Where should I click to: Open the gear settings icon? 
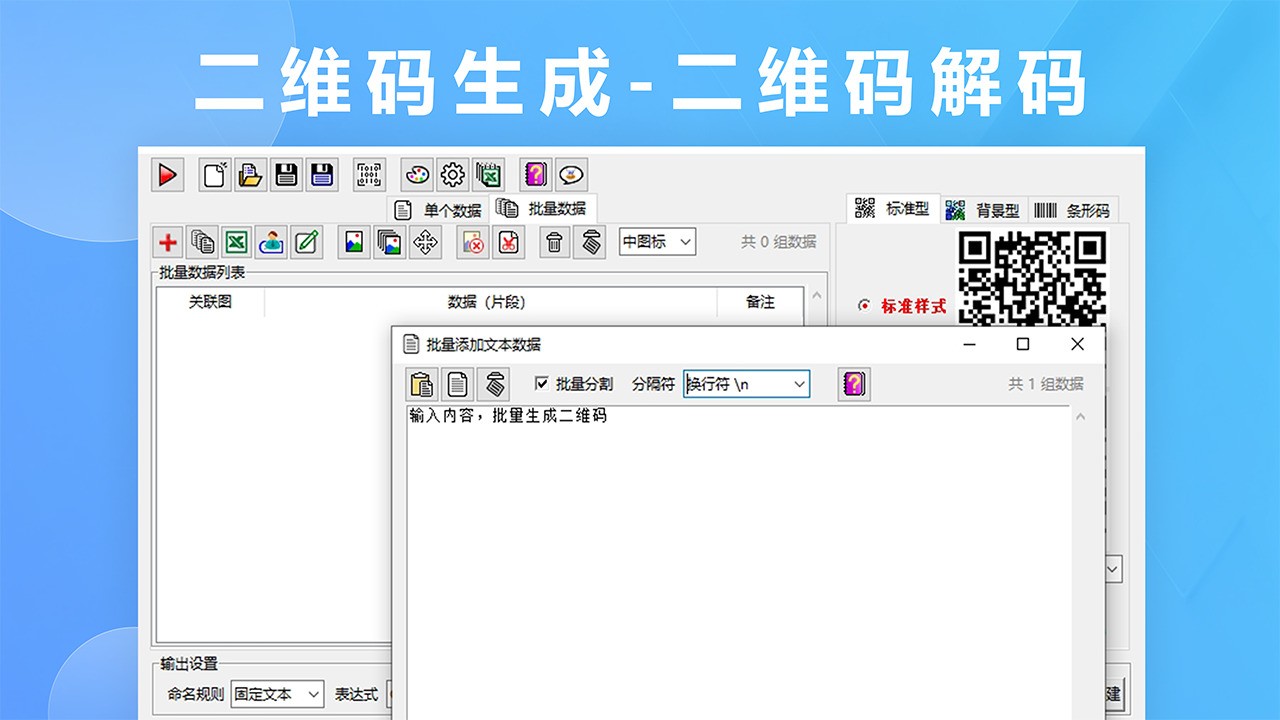click(452, 174)
